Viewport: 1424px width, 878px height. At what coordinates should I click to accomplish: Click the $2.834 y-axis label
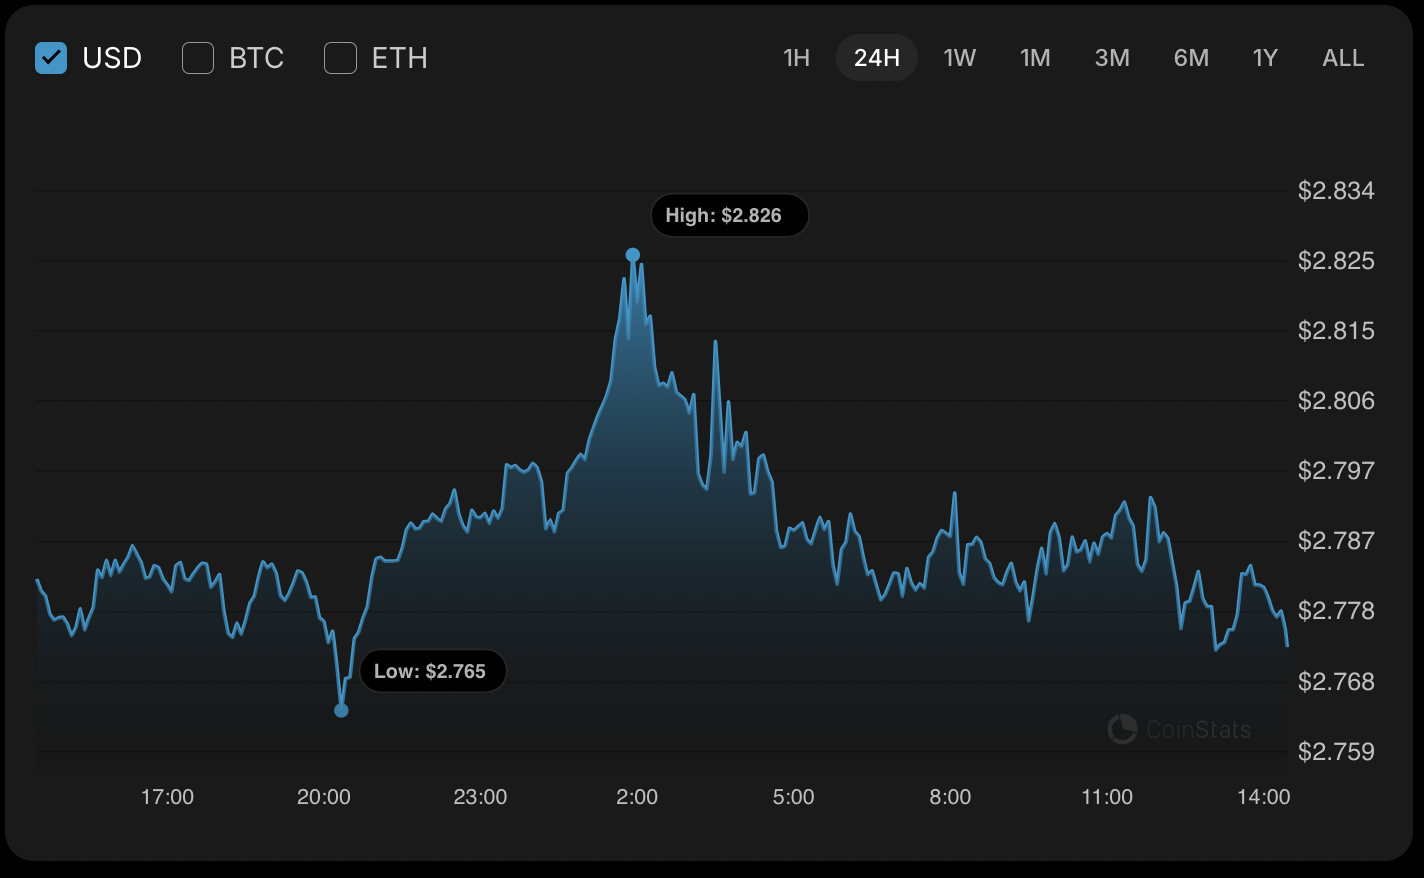pos(1336,191)
